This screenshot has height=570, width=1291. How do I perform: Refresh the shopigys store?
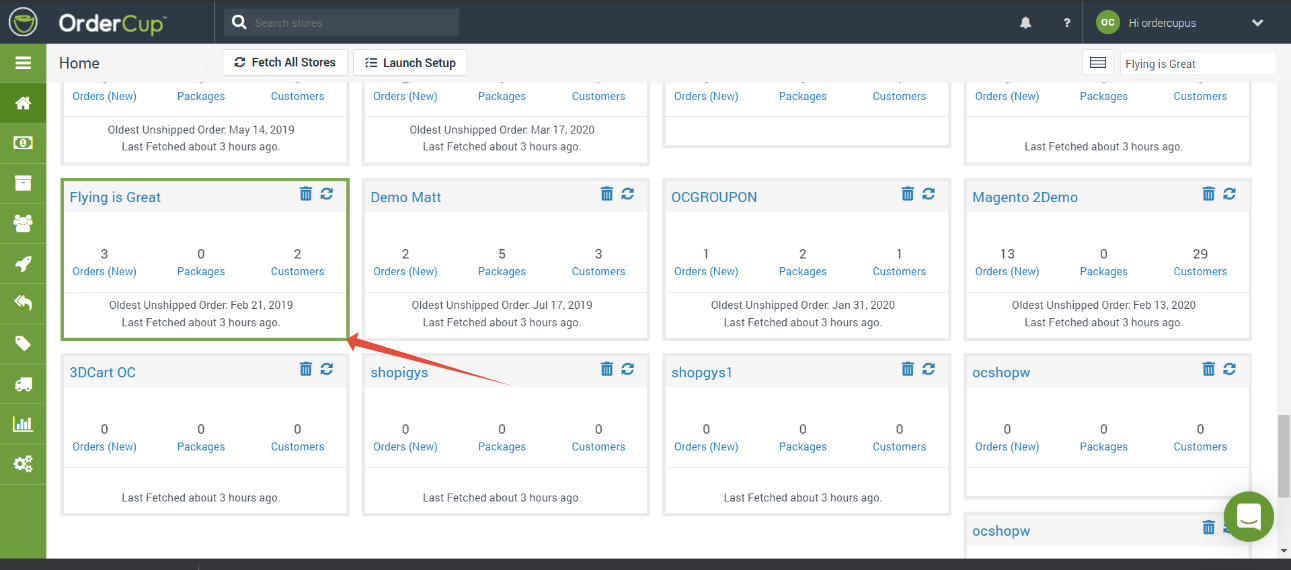coord(628,369)
